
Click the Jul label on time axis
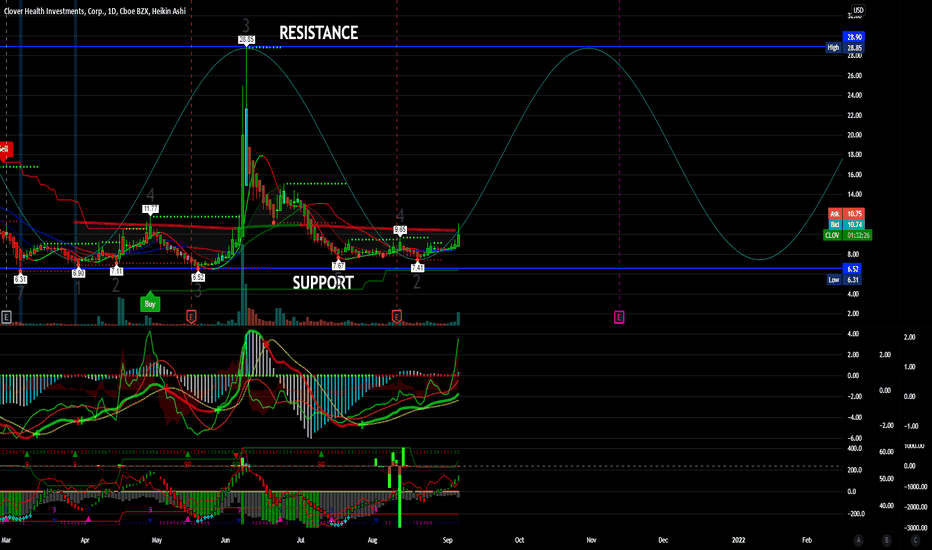[301, 540]
